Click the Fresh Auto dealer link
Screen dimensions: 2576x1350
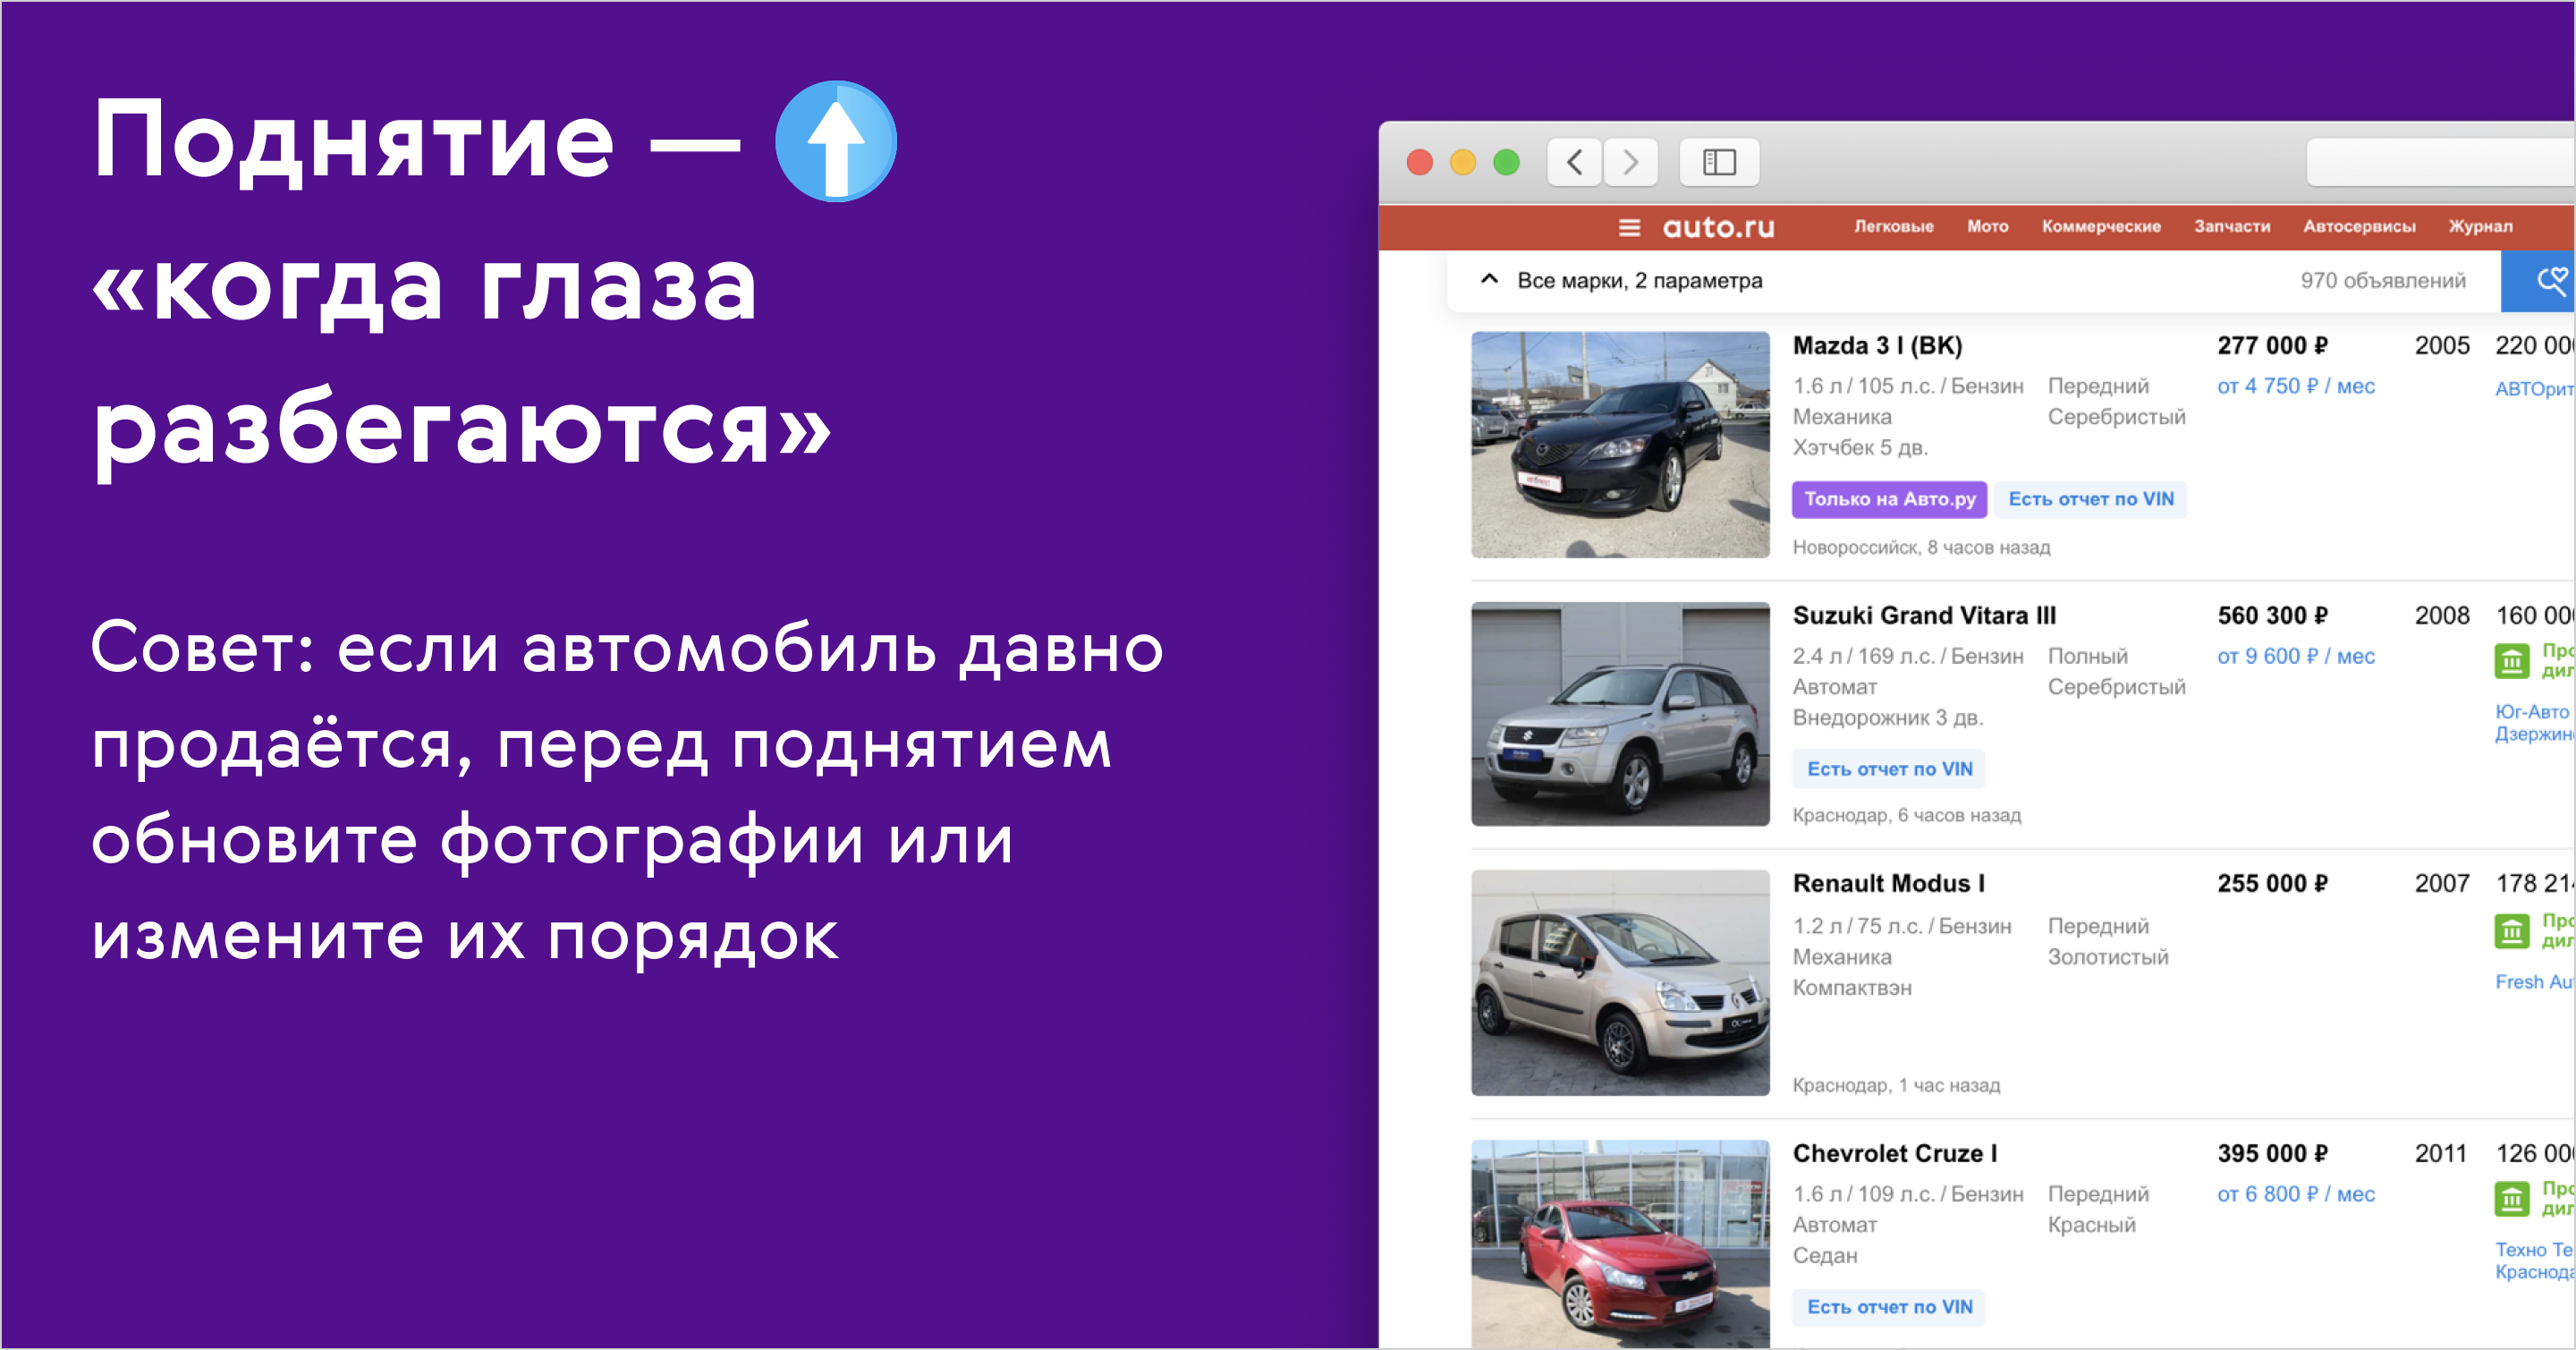pos(2534,982)
